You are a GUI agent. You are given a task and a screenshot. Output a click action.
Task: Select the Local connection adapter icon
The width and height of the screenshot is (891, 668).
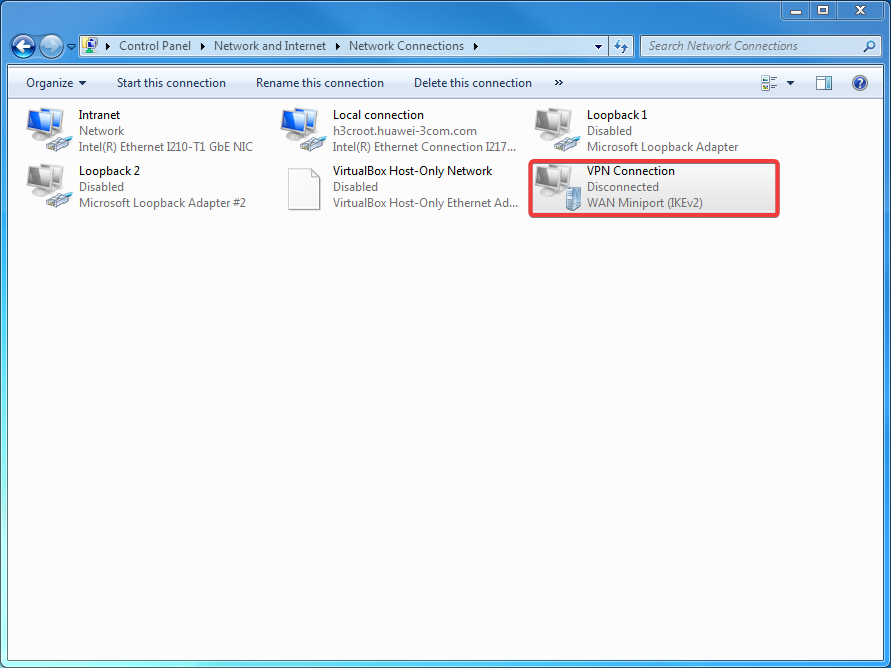pyautogui.click(x=303, y=130)
